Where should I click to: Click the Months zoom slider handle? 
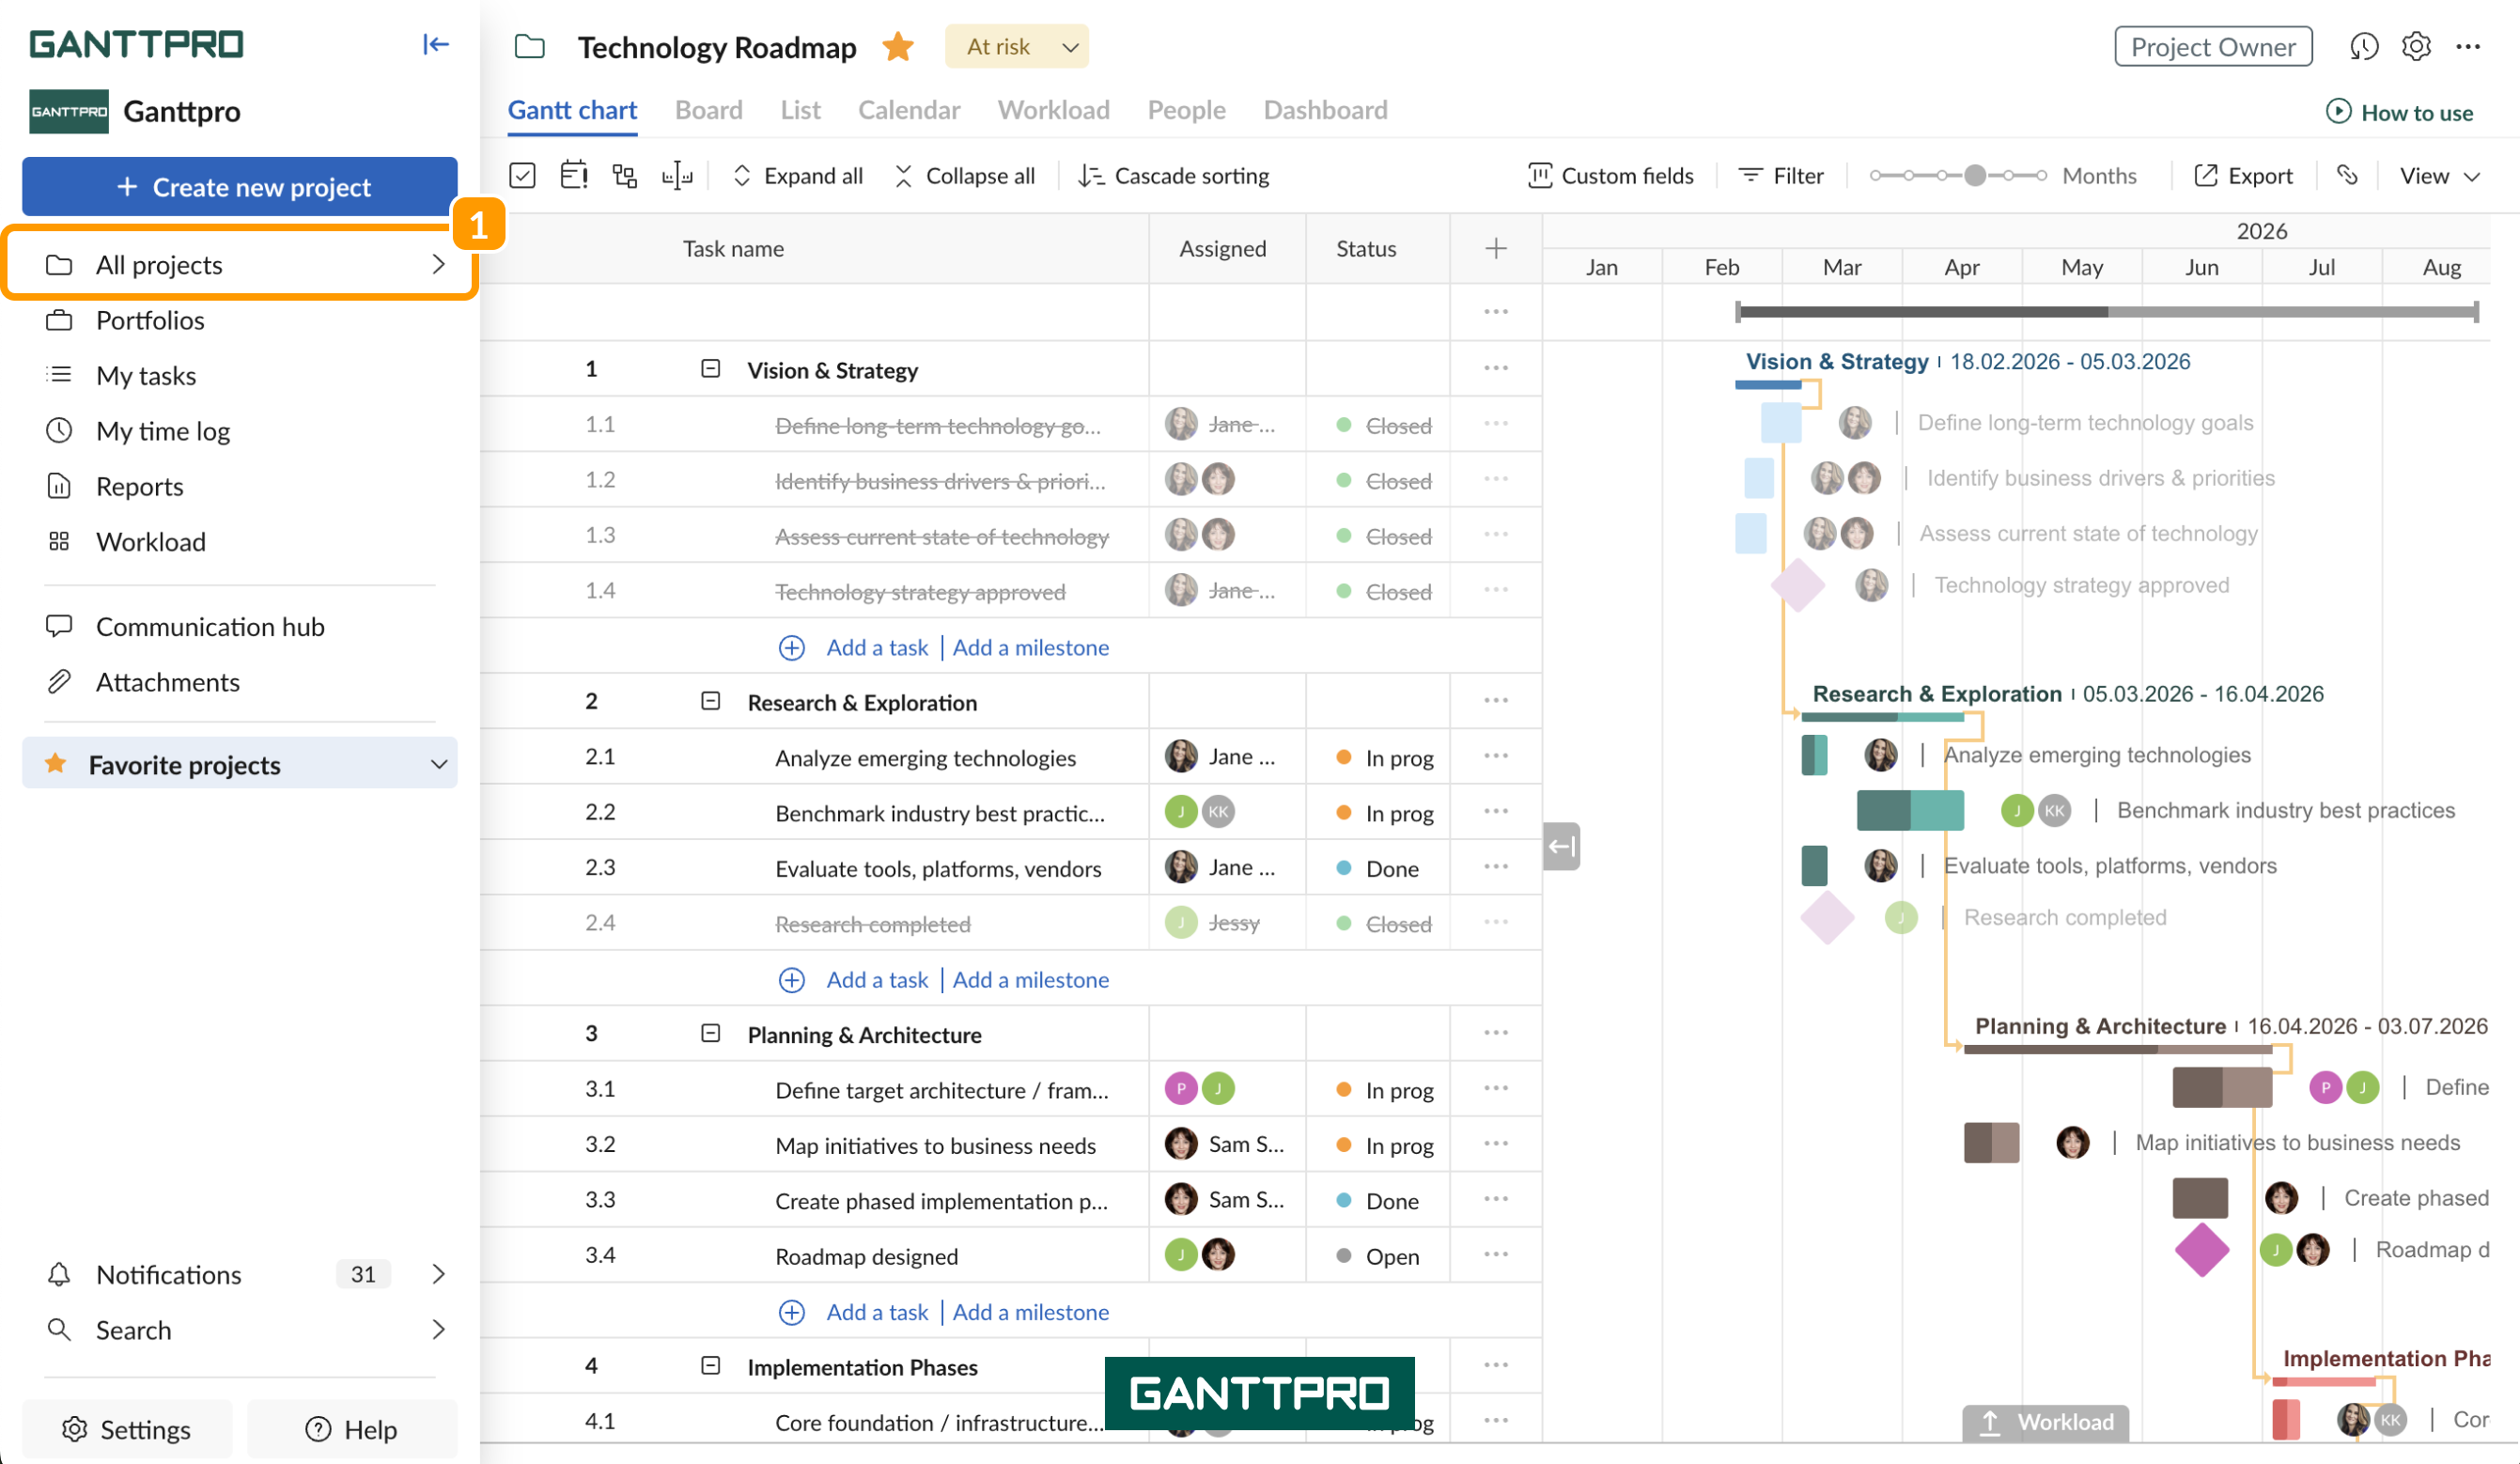1974,176
